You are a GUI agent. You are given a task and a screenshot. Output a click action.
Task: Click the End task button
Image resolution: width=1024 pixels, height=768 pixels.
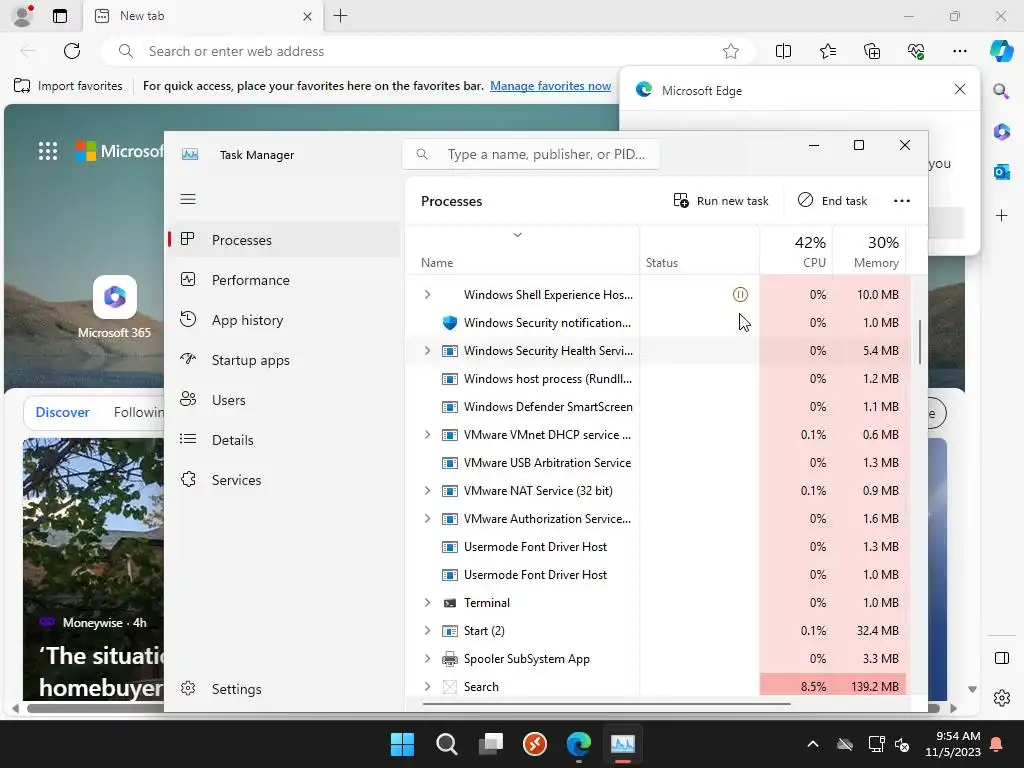click(x=832, y=200)
